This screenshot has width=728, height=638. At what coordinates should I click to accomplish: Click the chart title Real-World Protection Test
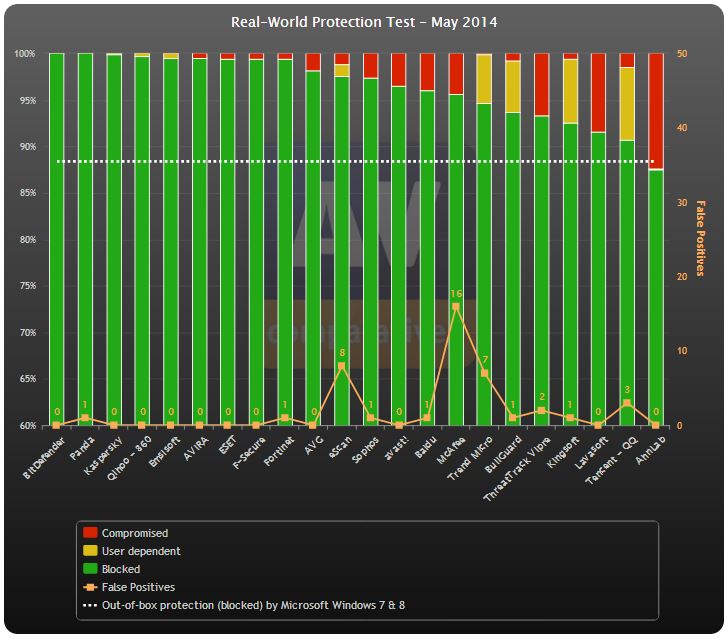tap(363, 22)
